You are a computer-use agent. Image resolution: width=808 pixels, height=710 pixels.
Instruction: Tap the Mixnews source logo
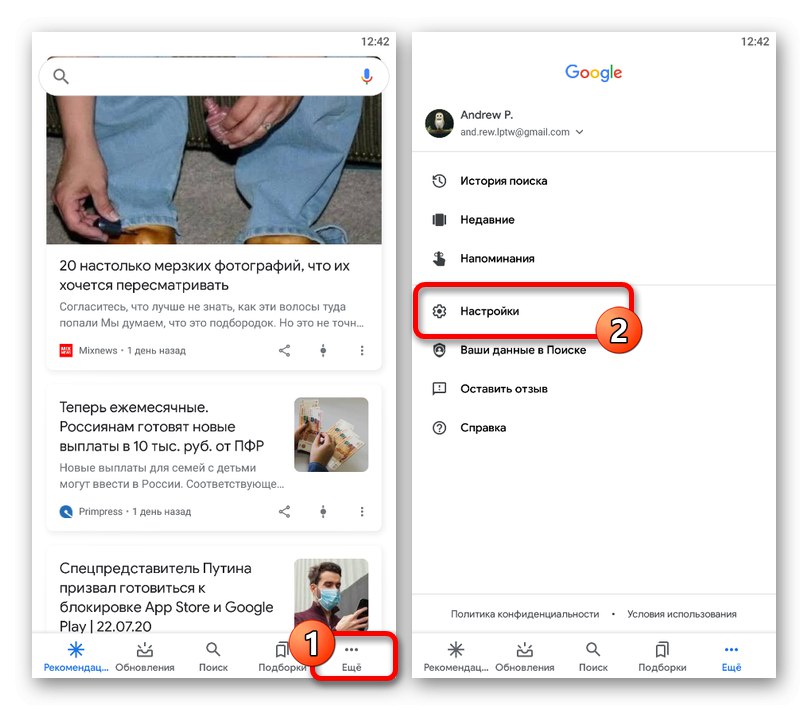pyautogui.click(x=66, y=351)
